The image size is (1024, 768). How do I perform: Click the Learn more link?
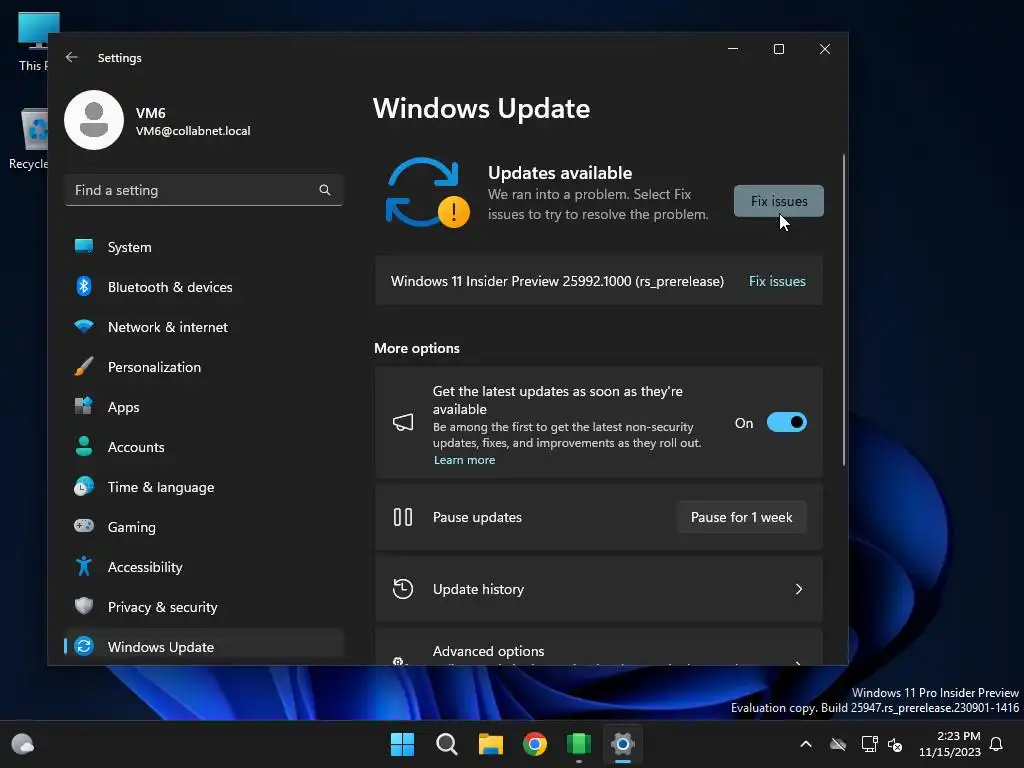tap(464, 460)
